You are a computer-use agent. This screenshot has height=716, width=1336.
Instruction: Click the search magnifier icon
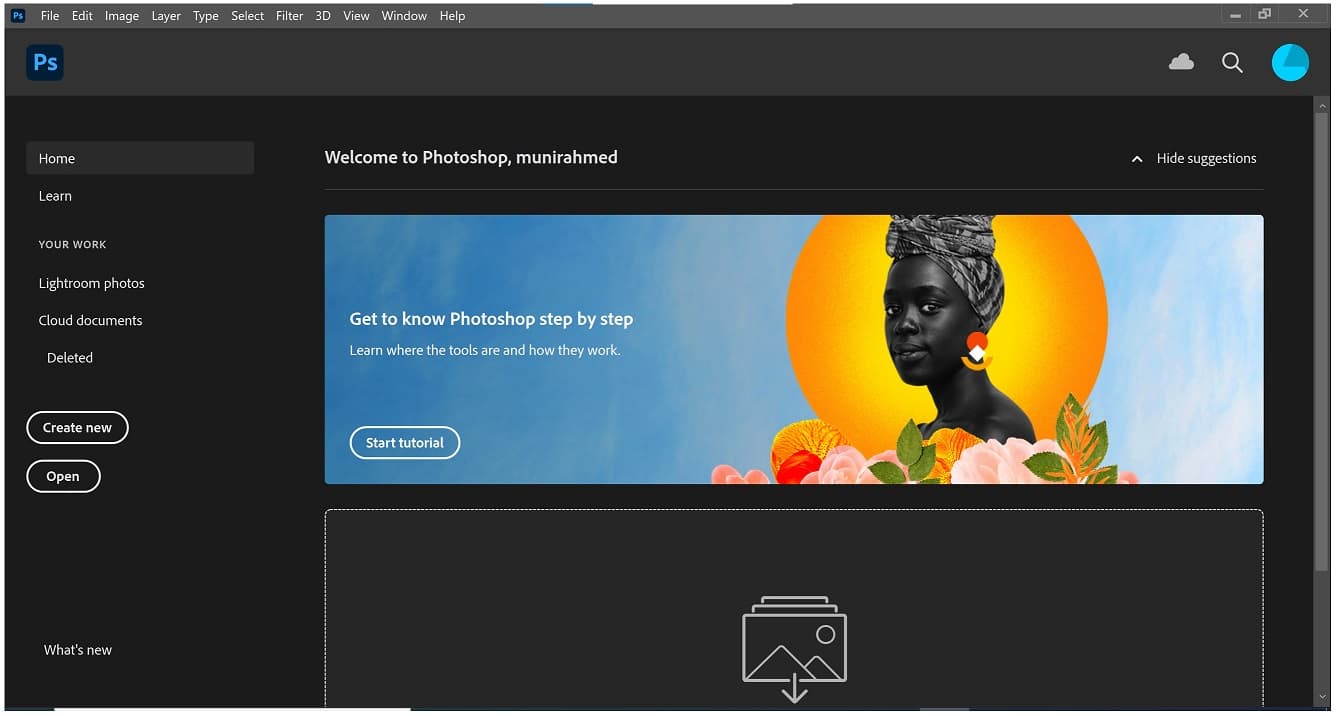[x=1232, y=63]
